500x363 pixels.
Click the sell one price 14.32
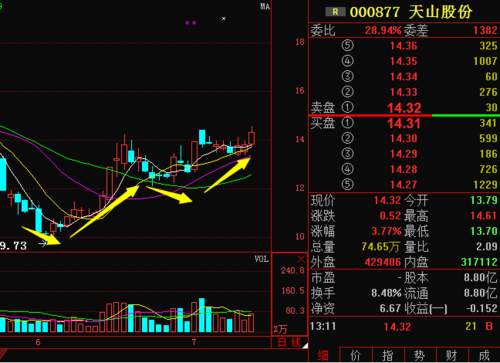[404, 108]
